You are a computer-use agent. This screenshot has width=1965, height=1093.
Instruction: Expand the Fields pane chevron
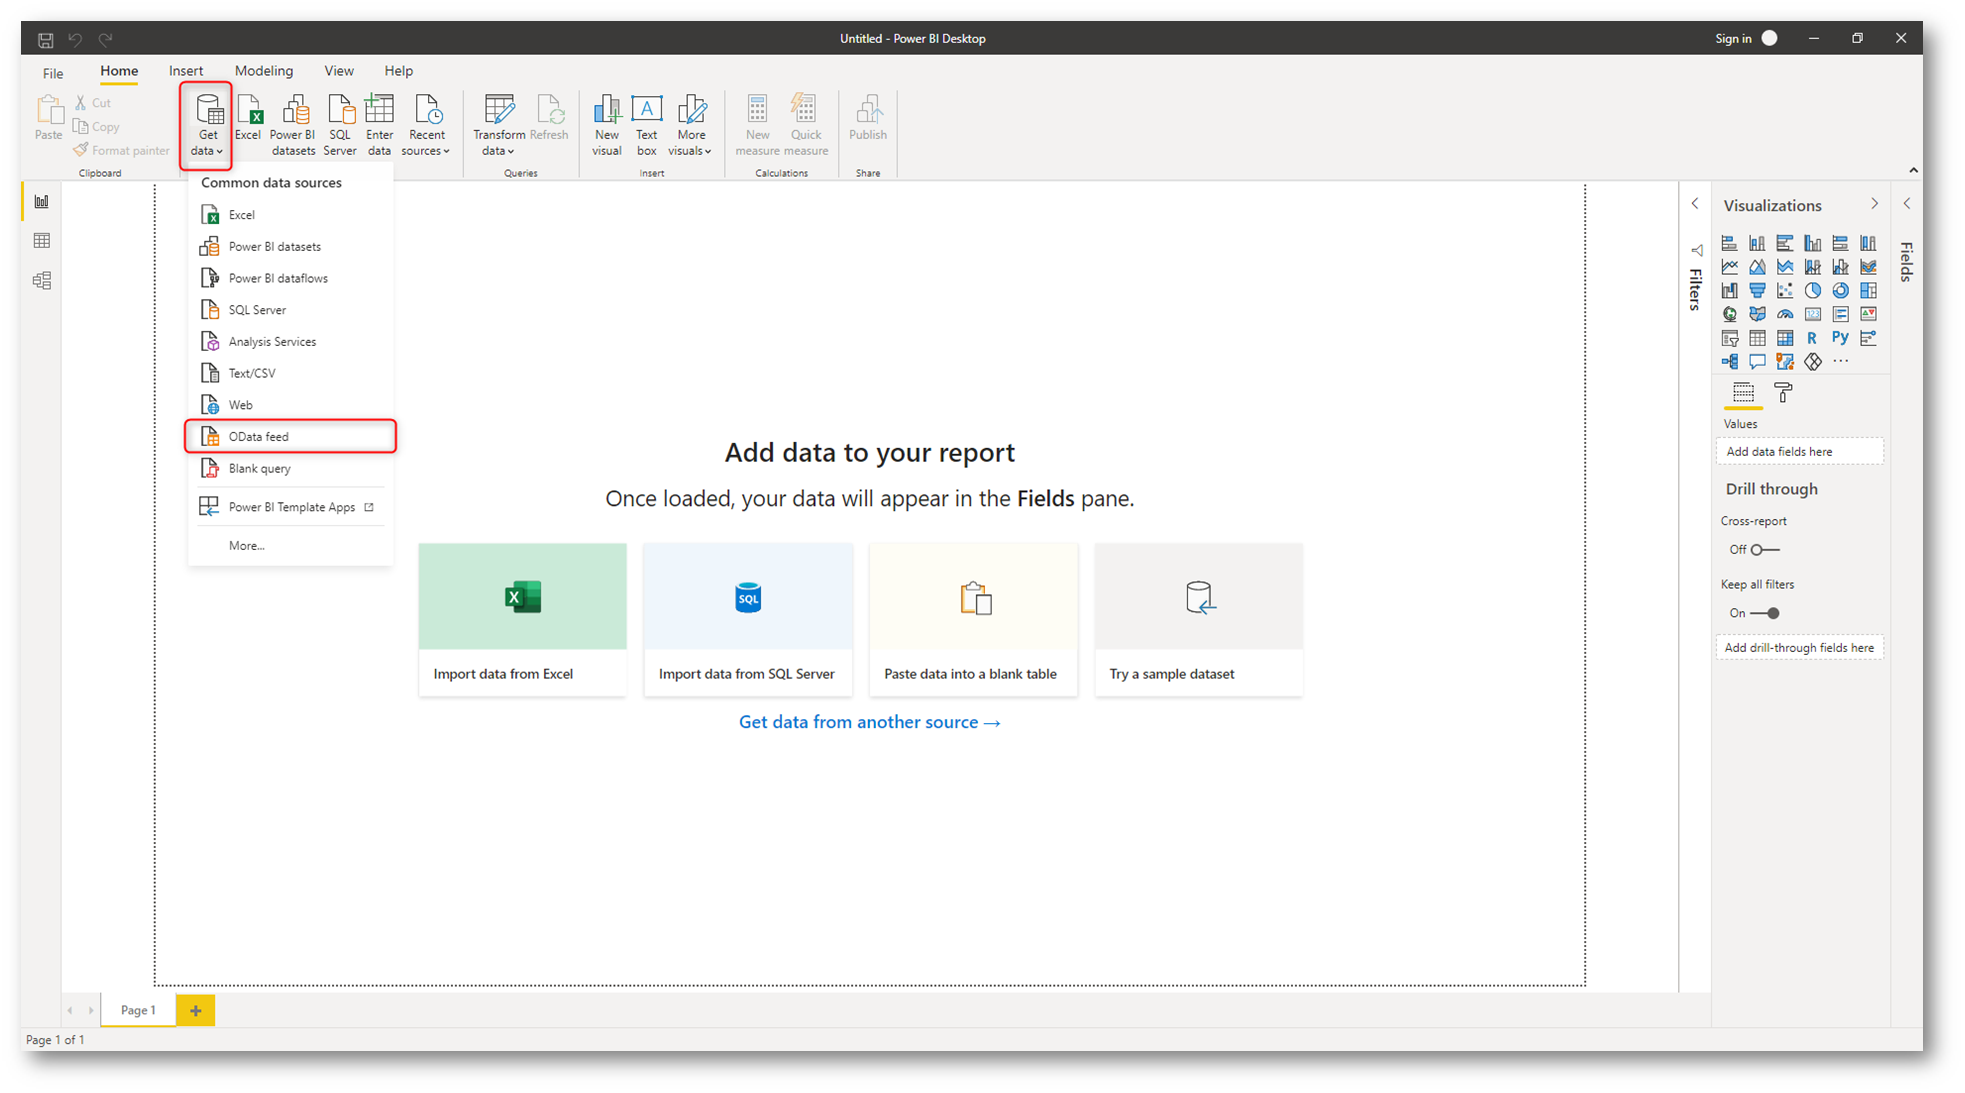pyautogui.click(x=1907, y=204)
